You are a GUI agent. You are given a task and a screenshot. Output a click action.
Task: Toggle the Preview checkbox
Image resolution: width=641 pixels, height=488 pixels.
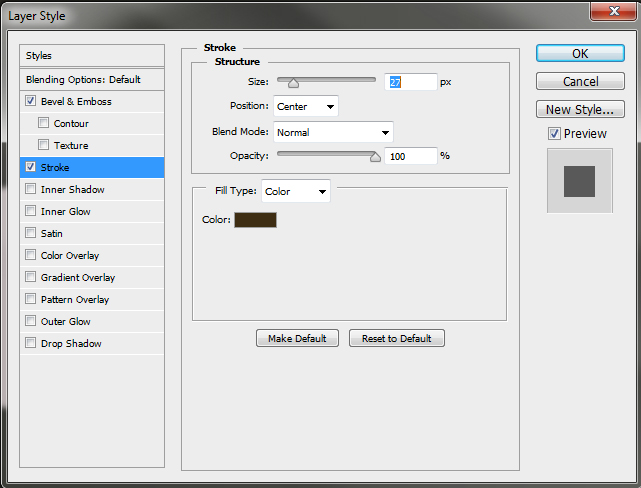coord(554,134)
